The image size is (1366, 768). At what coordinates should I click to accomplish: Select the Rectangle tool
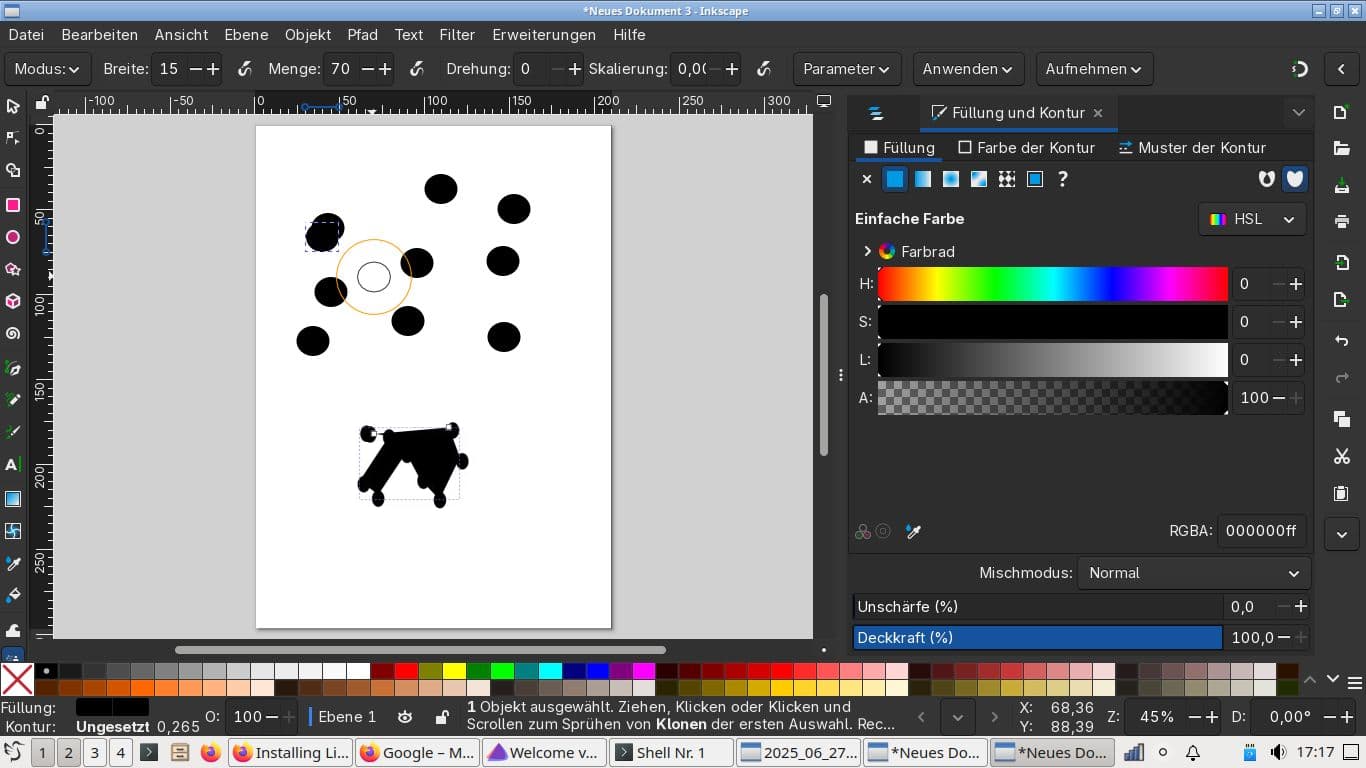click(x=13, y=205)
